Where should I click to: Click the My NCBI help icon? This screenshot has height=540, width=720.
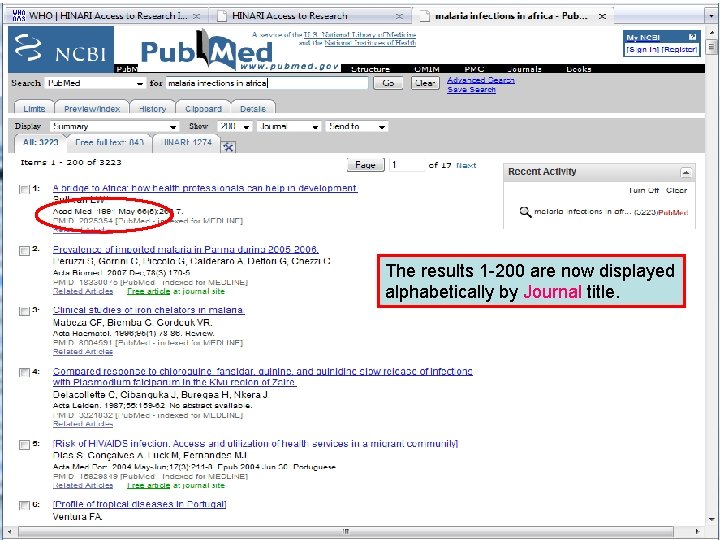point(692,37)
